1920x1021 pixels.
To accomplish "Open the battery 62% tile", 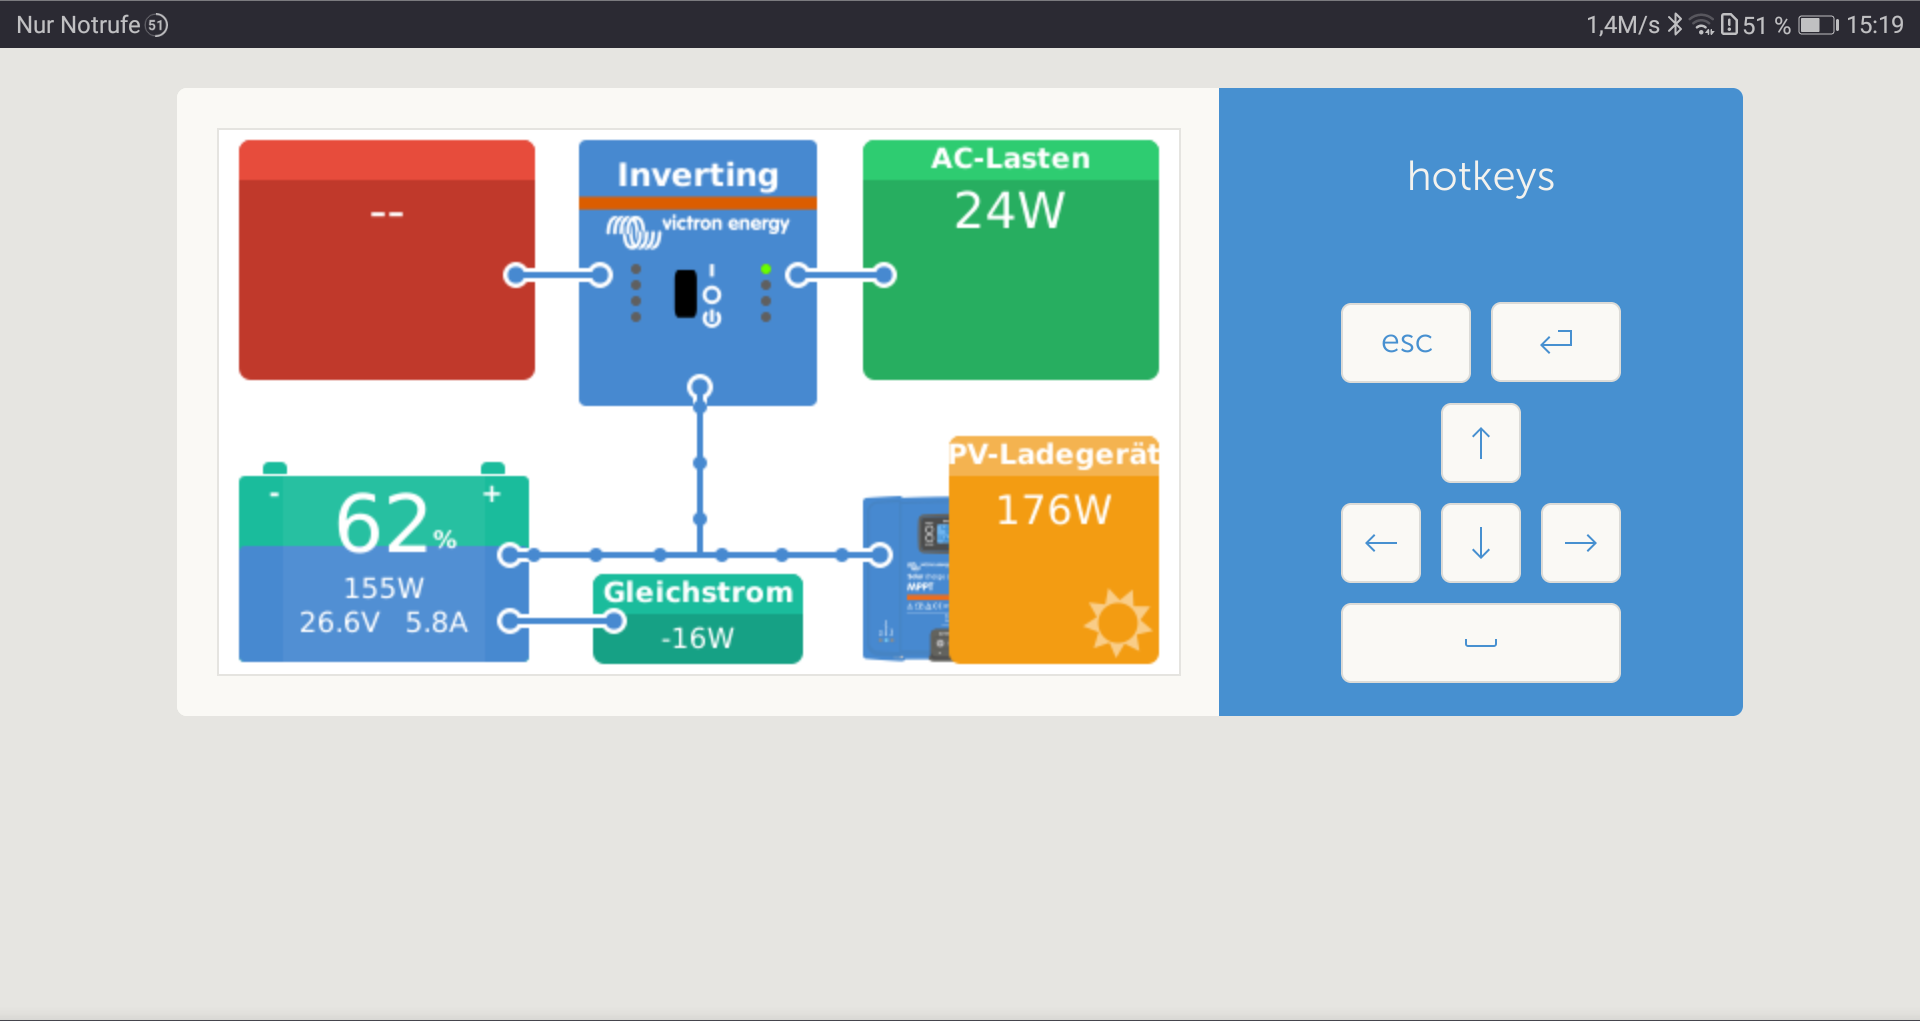I will (x=384, y=566).
